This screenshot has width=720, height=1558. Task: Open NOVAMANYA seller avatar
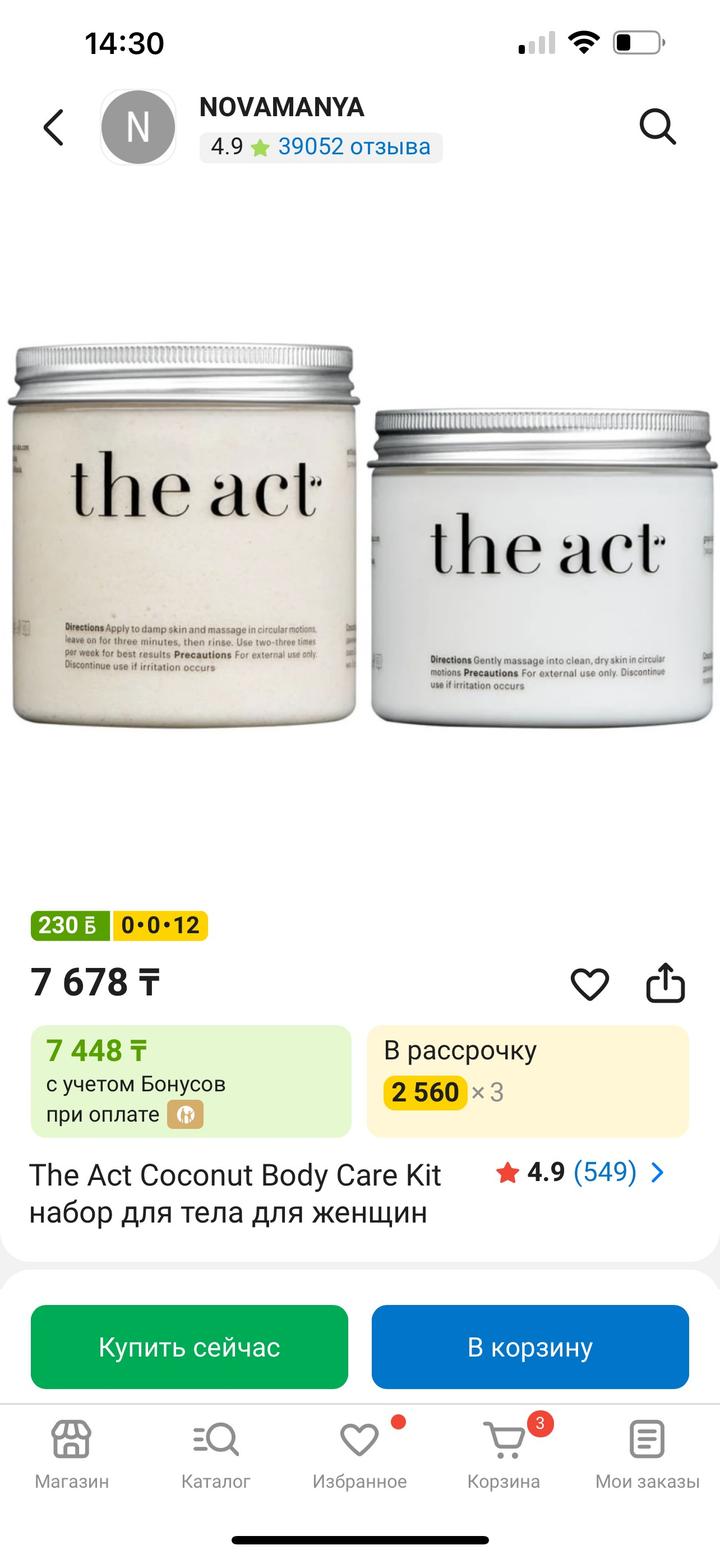(x=138, y=127)
